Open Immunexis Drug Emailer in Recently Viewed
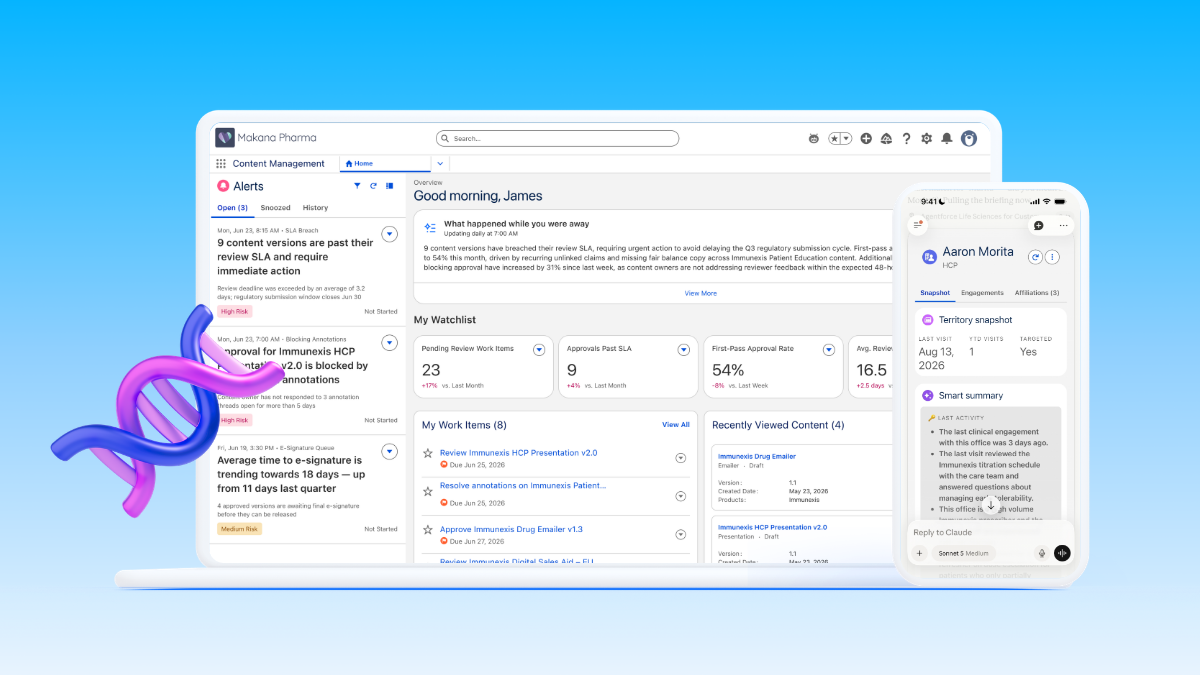The height and width of the screenshot is (675, 1200). pos(757,456)
